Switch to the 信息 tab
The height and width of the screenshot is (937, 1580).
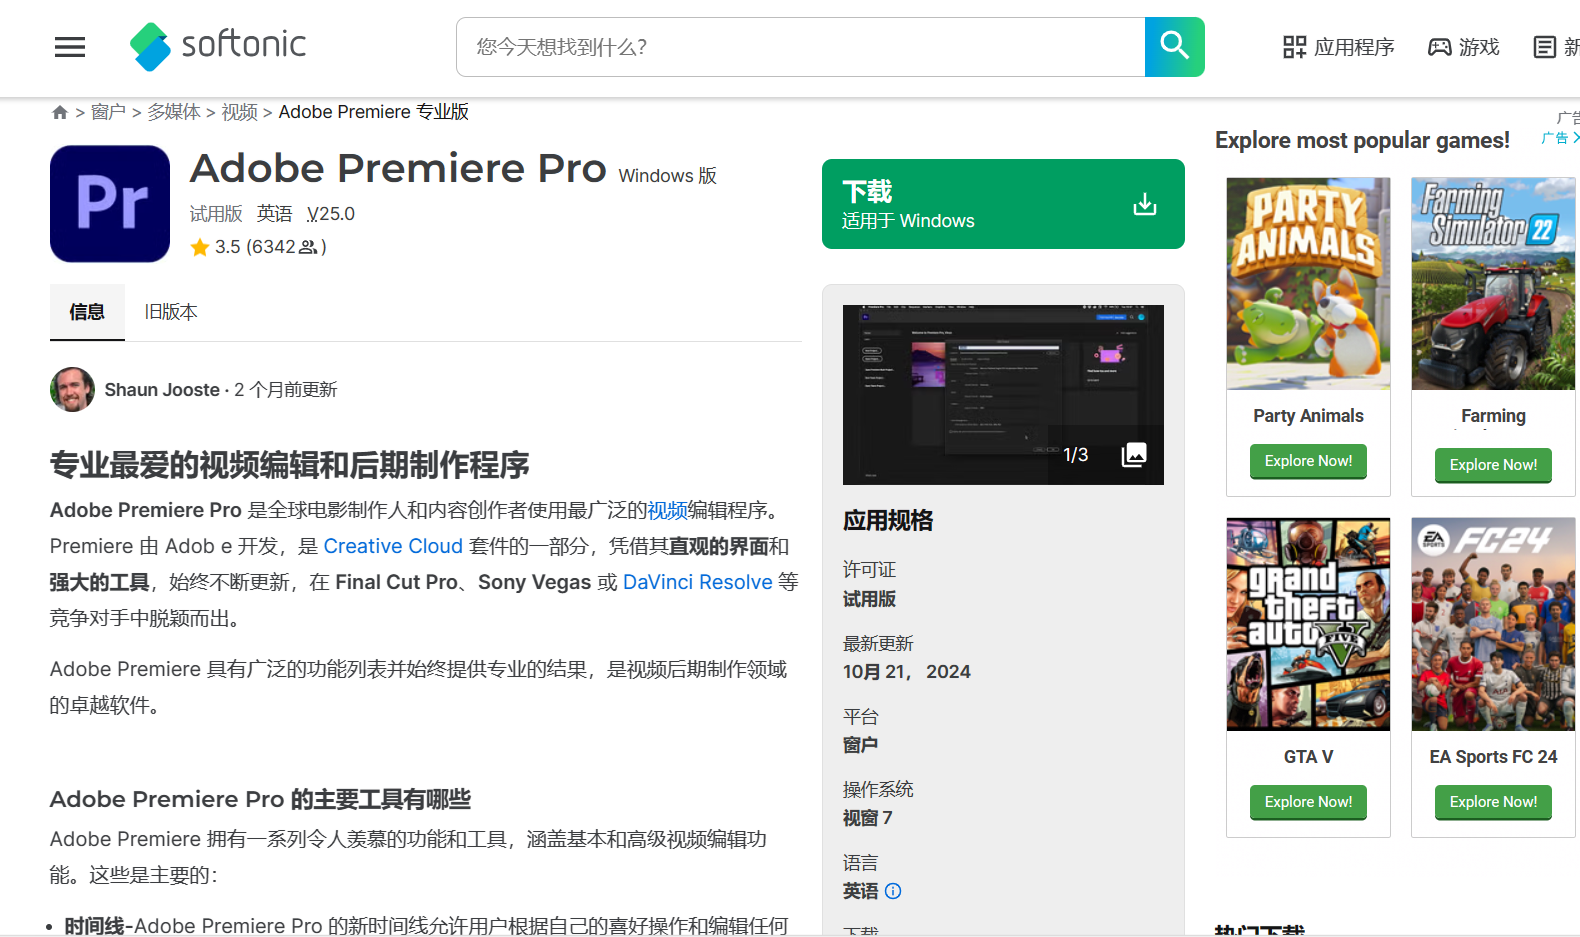point(87,312)
